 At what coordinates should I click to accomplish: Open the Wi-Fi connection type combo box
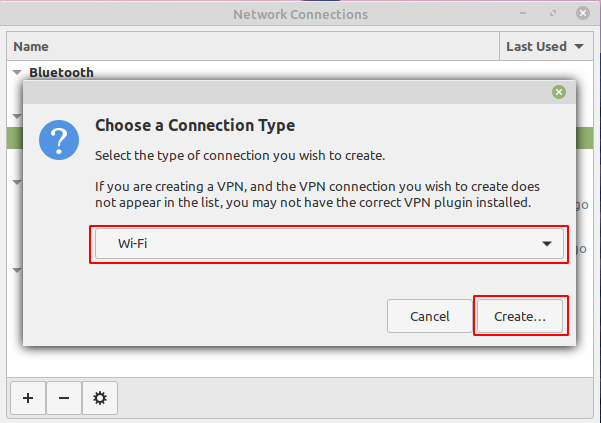(328, 244)
